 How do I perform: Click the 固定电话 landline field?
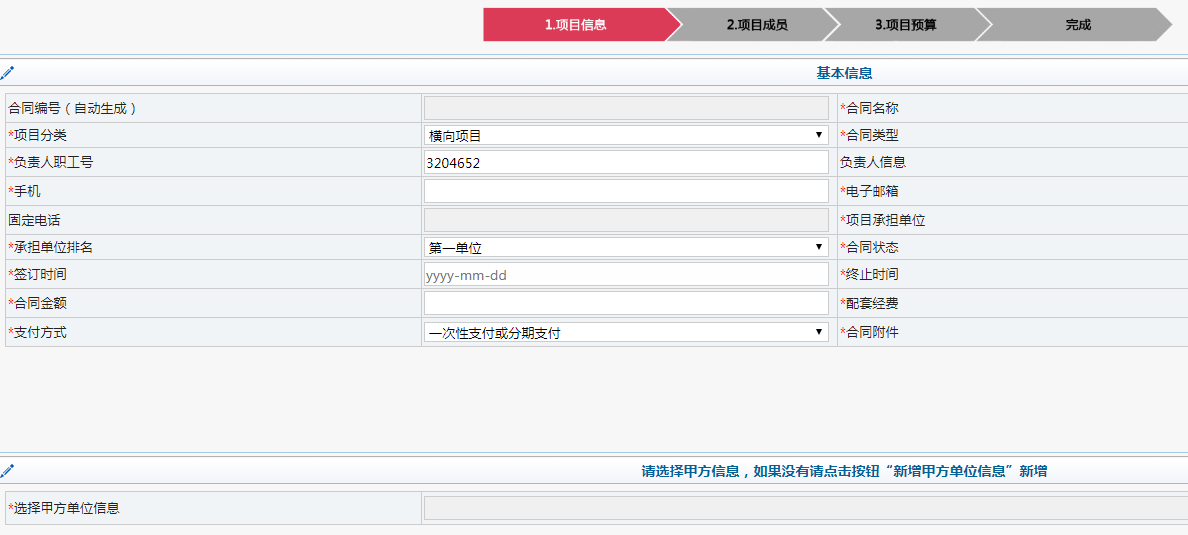[x=626, y=220]
